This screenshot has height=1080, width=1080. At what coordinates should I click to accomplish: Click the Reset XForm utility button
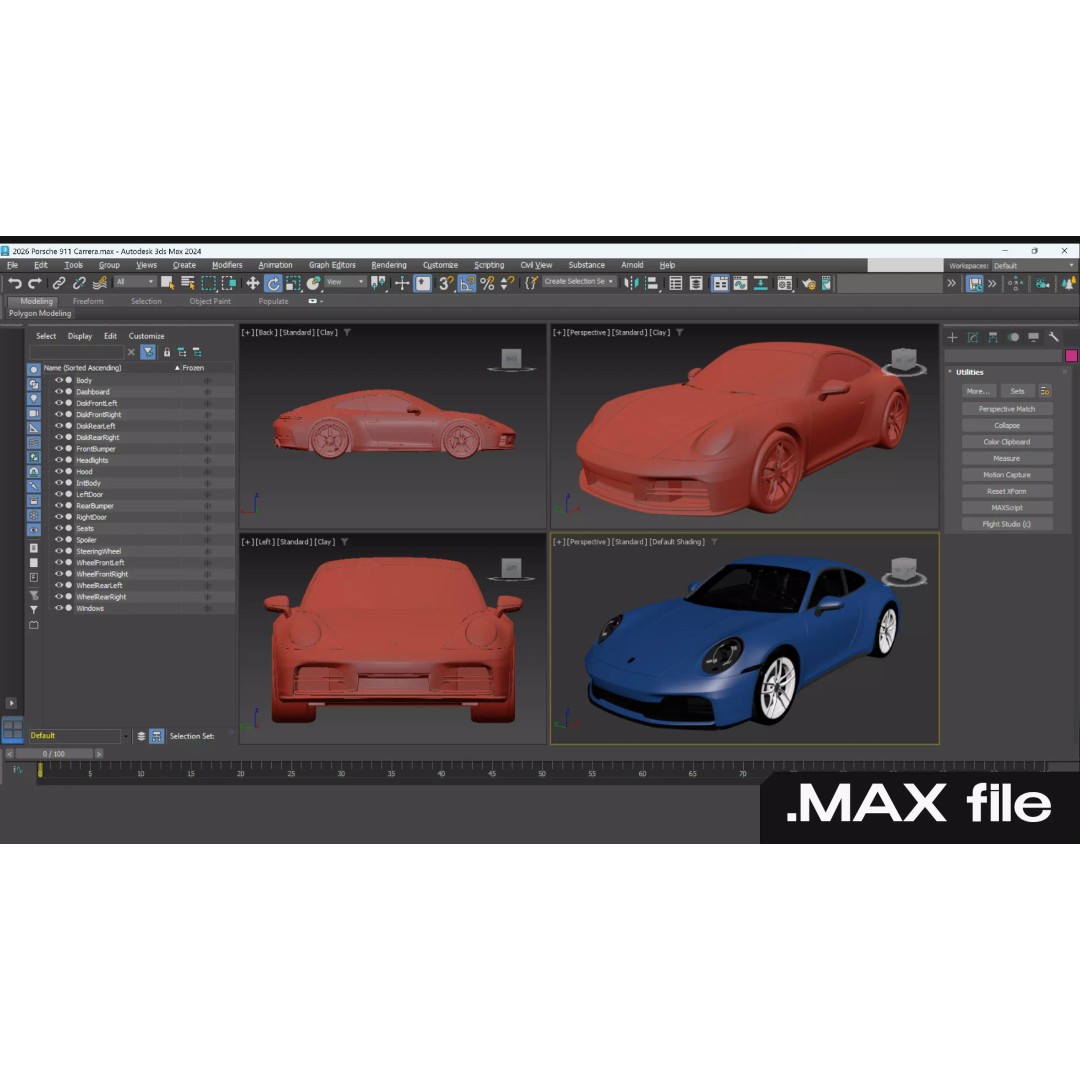pos(1006,491)
